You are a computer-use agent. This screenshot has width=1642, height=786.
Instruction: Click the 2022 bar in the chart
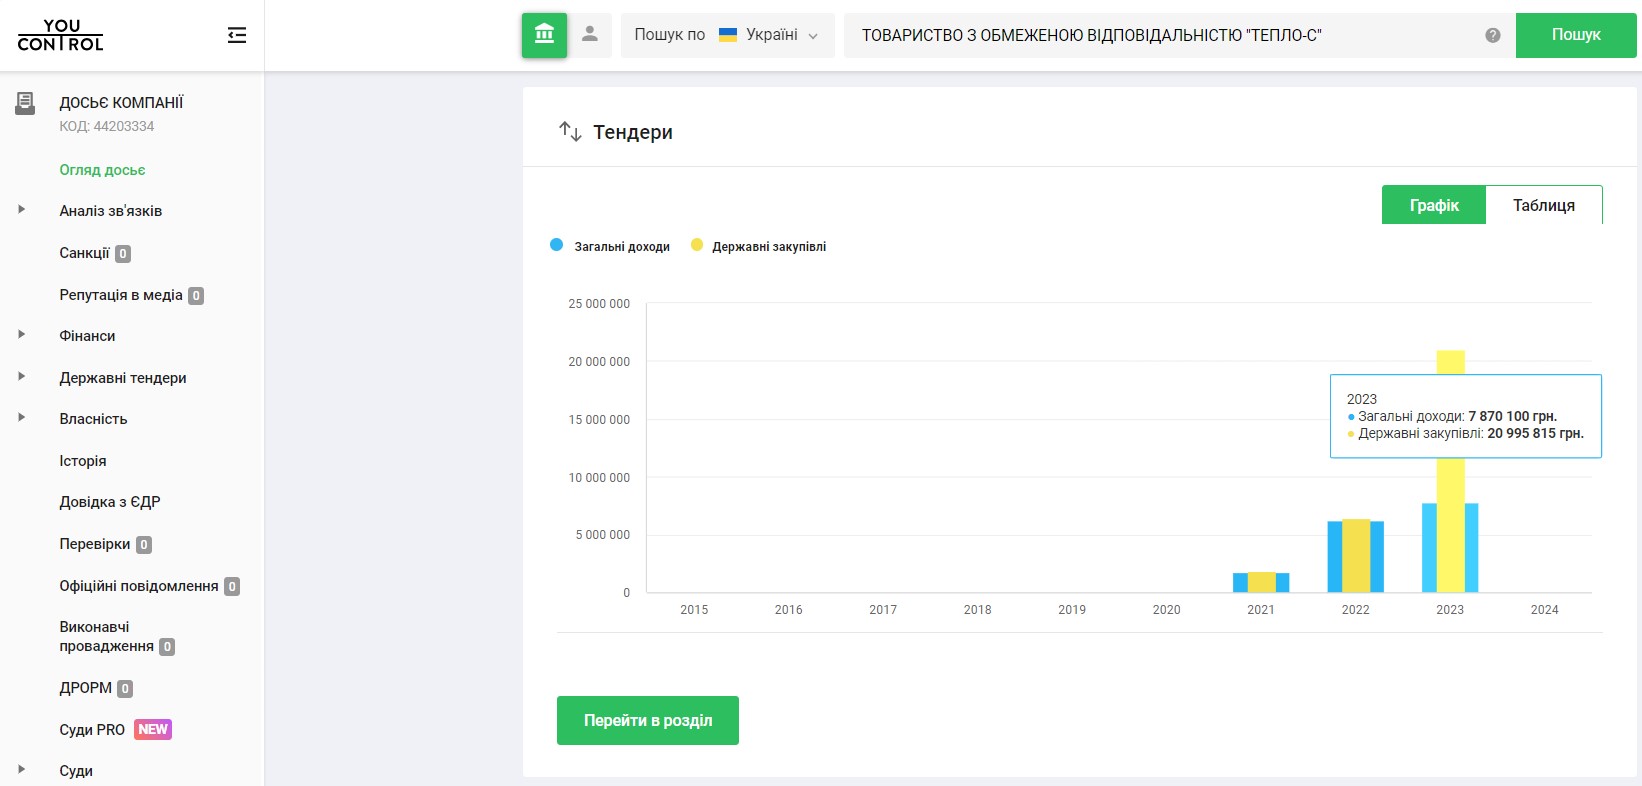[1356, 556]
